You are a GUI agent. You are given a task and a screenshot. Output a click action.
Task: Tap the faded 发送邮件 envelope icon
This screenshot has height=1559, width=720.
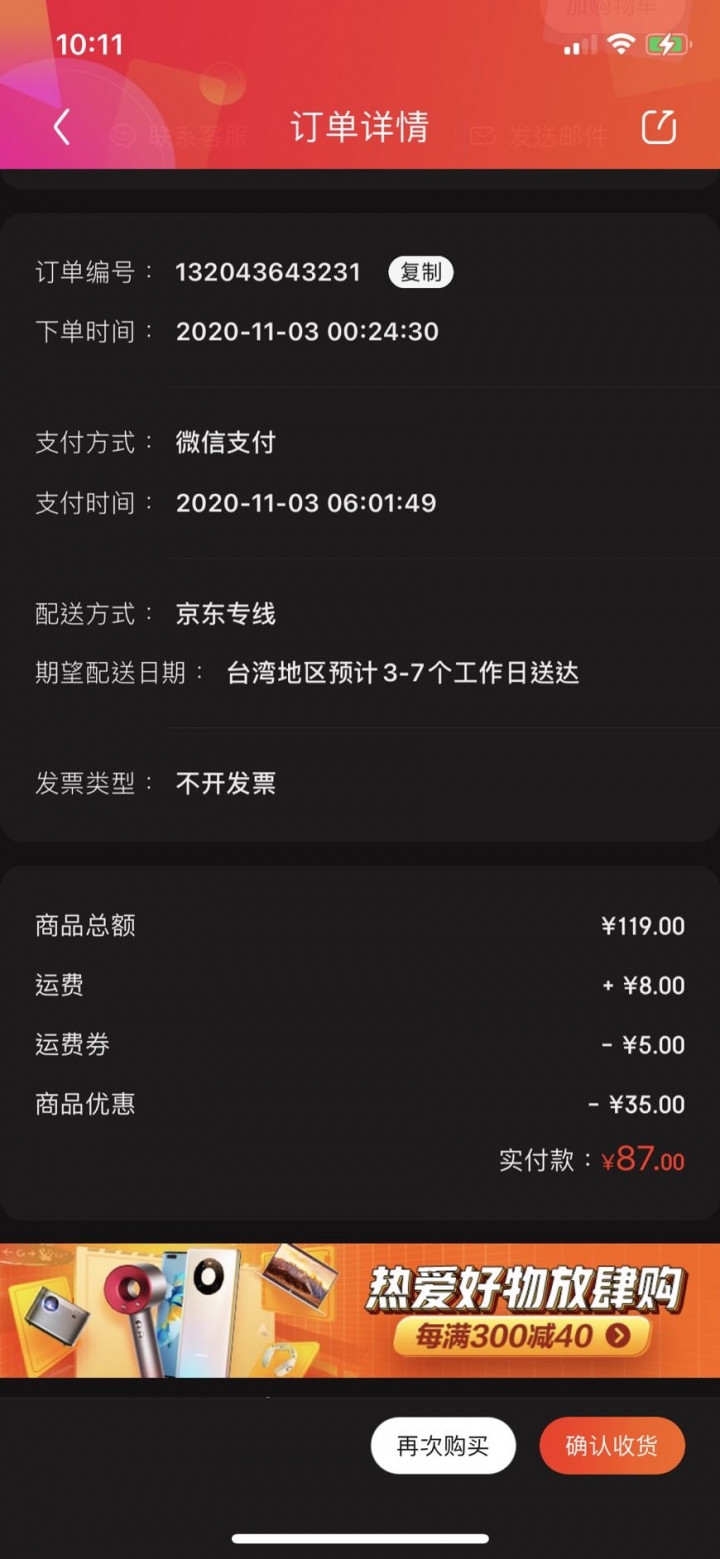pyautogui.click(x=483, y=135)
